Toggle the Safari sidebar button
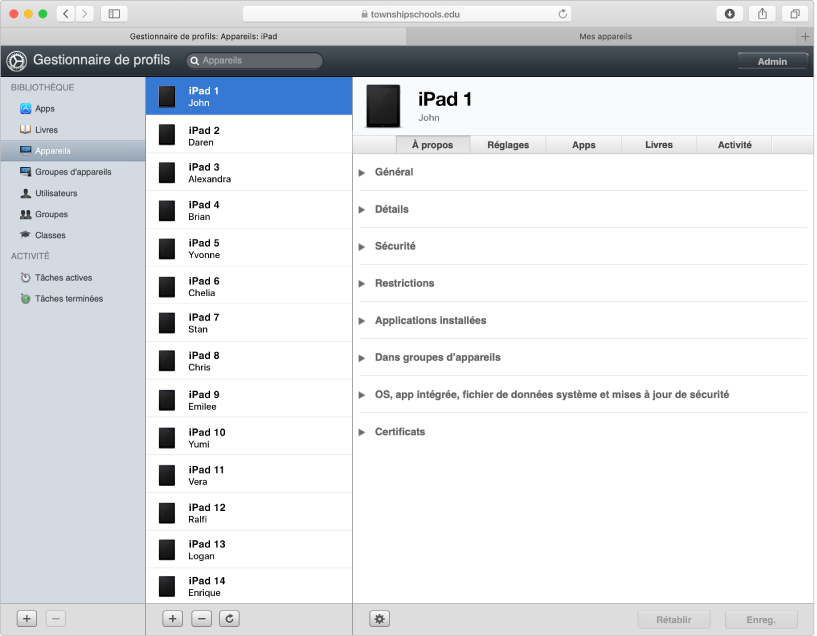The image size is (817, 636). [x=114, y=14]
